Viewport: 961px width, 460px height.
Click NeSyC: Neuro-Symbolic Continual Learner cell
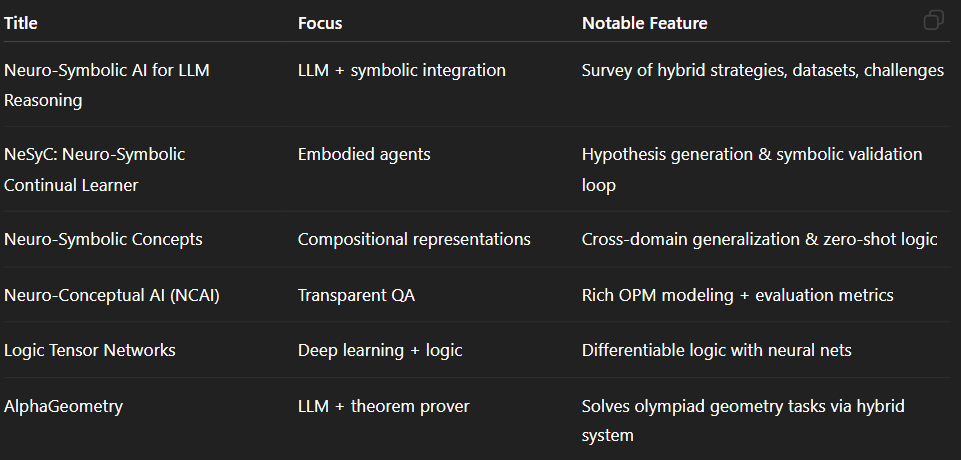pyautogui.click(x=94, y=170)
